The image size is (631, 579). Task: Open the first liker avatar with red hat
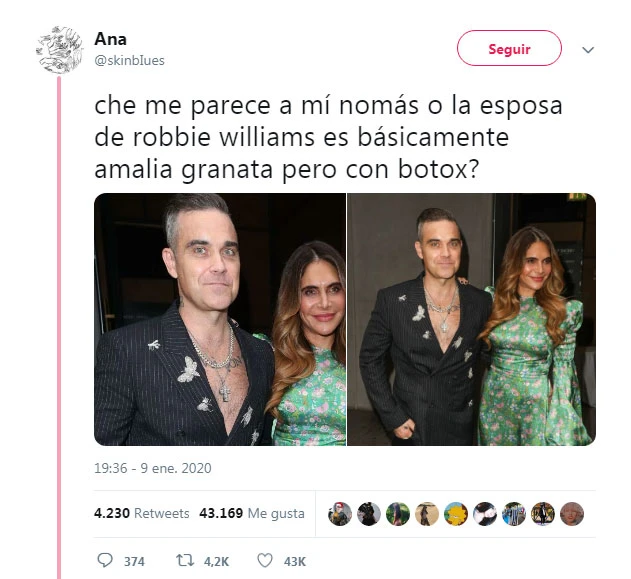point(340,514)
